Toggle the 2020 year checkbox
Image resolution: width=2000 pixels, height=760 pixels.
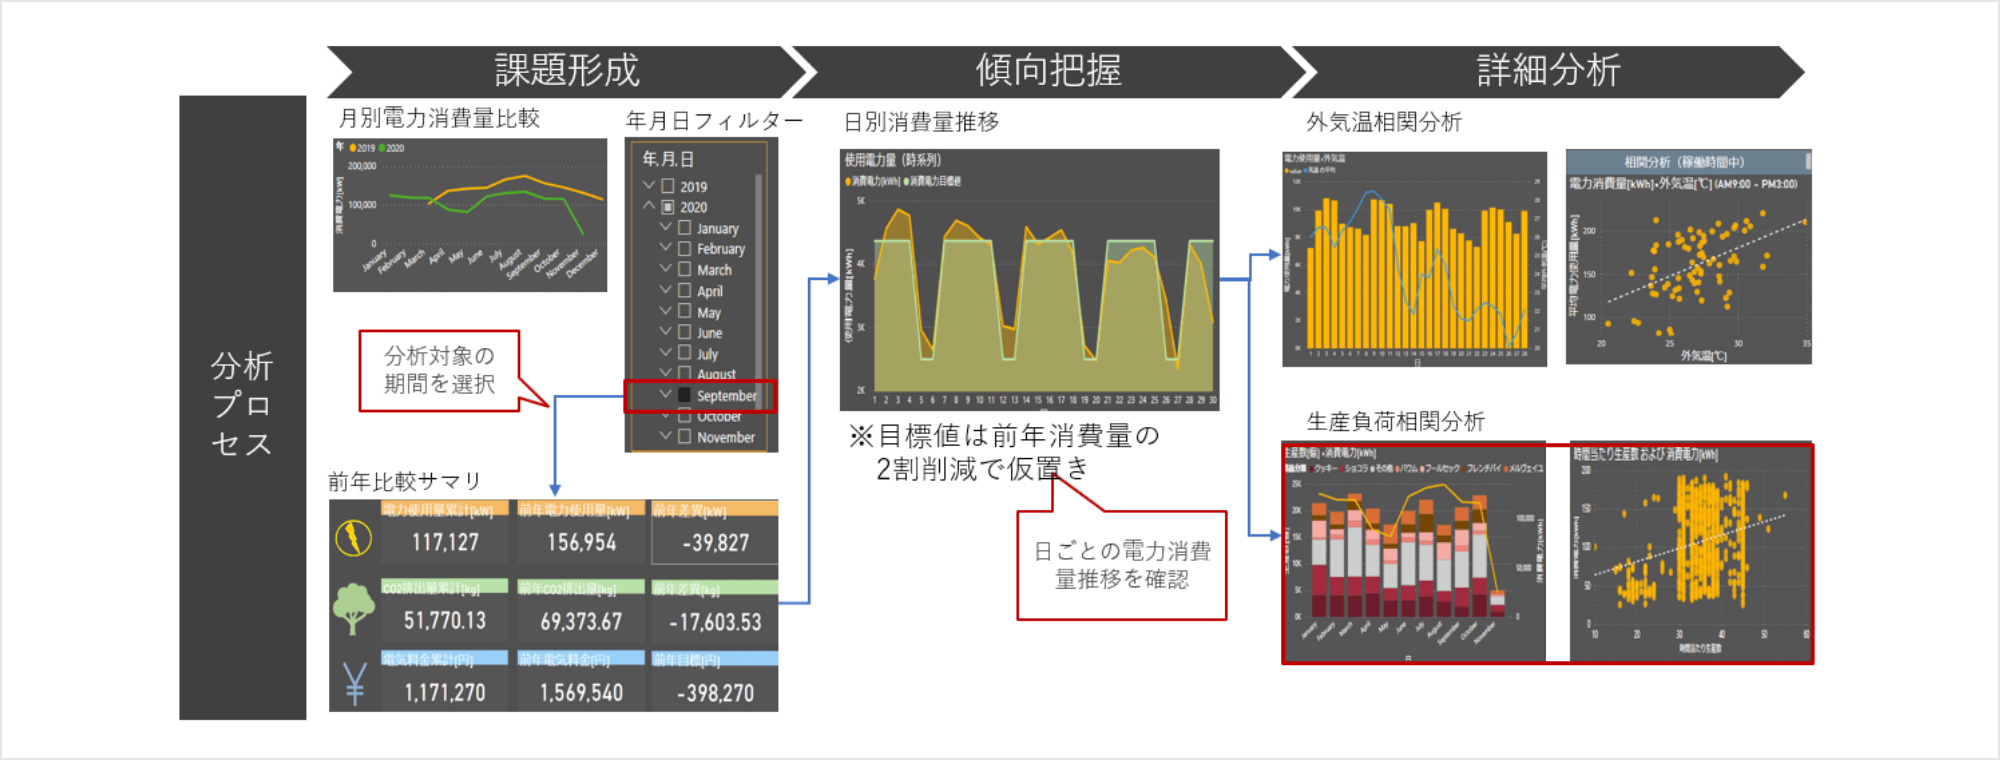(x=667, y=207)
